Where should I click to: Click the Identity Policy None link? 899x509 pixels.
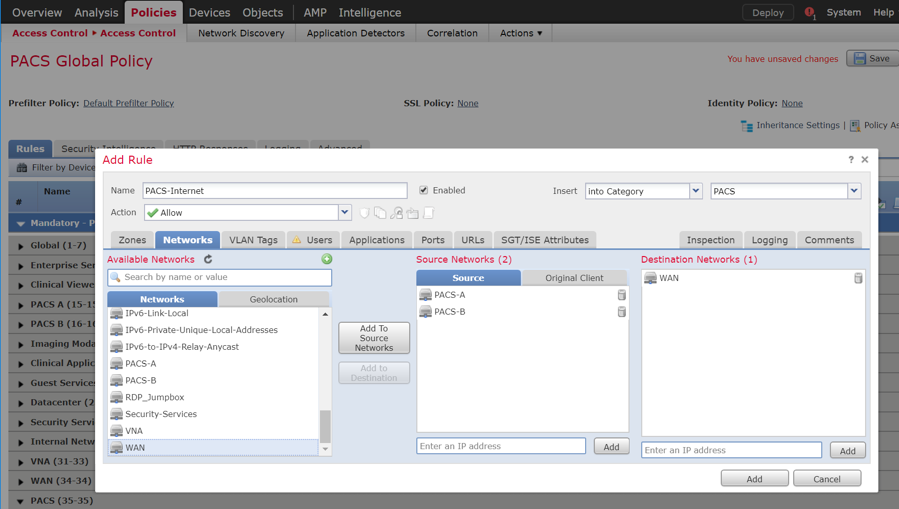point(792,103)
